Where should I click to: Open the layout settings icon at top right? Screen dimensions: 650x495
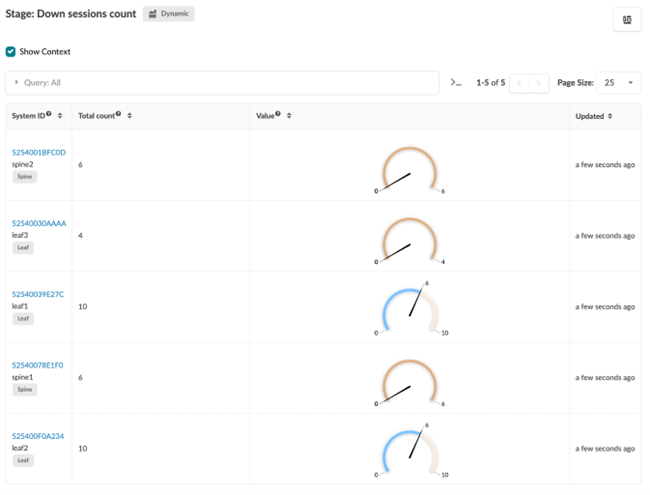pos(627,19)
